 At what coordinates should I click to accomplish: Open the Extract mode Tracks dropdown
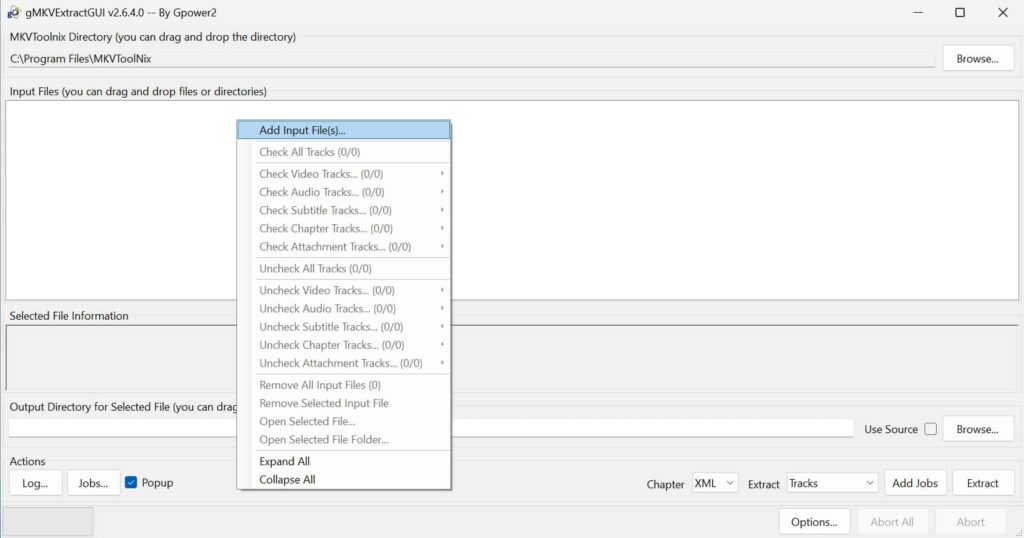click(x=831, y=483)
